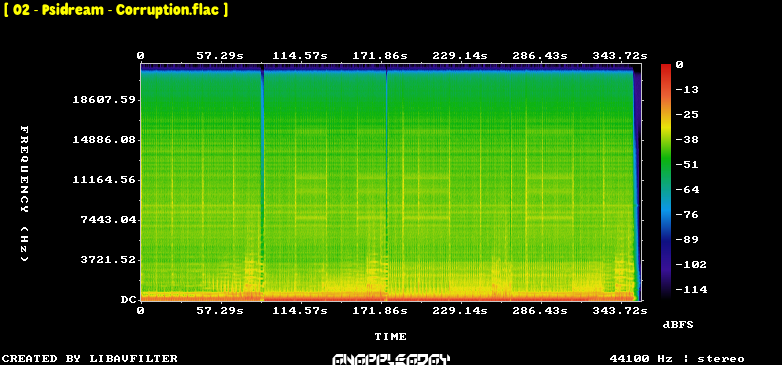Click the DC frequency axis label

click(x=128, y=300)
